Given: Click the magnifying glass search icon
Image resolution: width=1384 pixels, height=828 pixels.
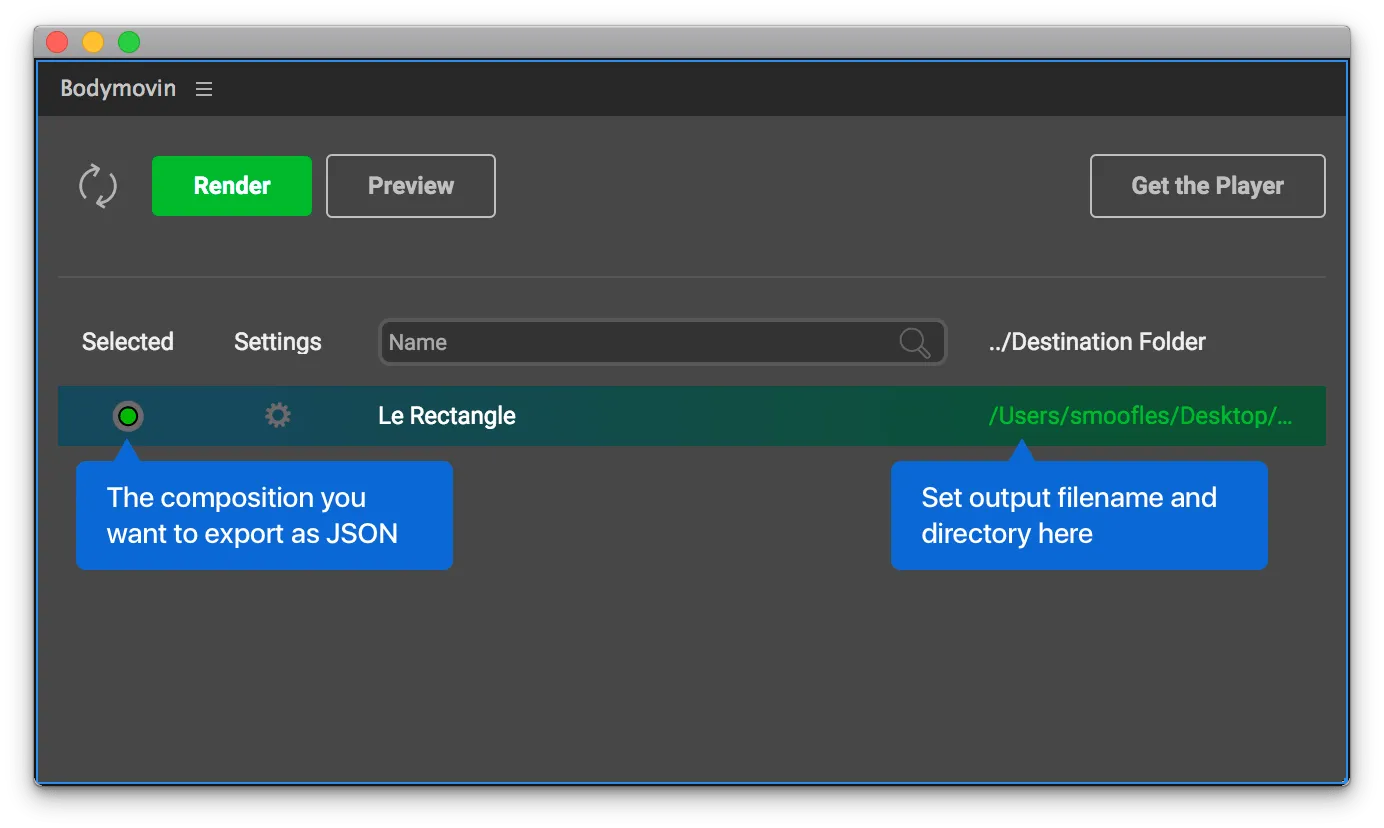Looking at the screenshot, I should [914, 343].
